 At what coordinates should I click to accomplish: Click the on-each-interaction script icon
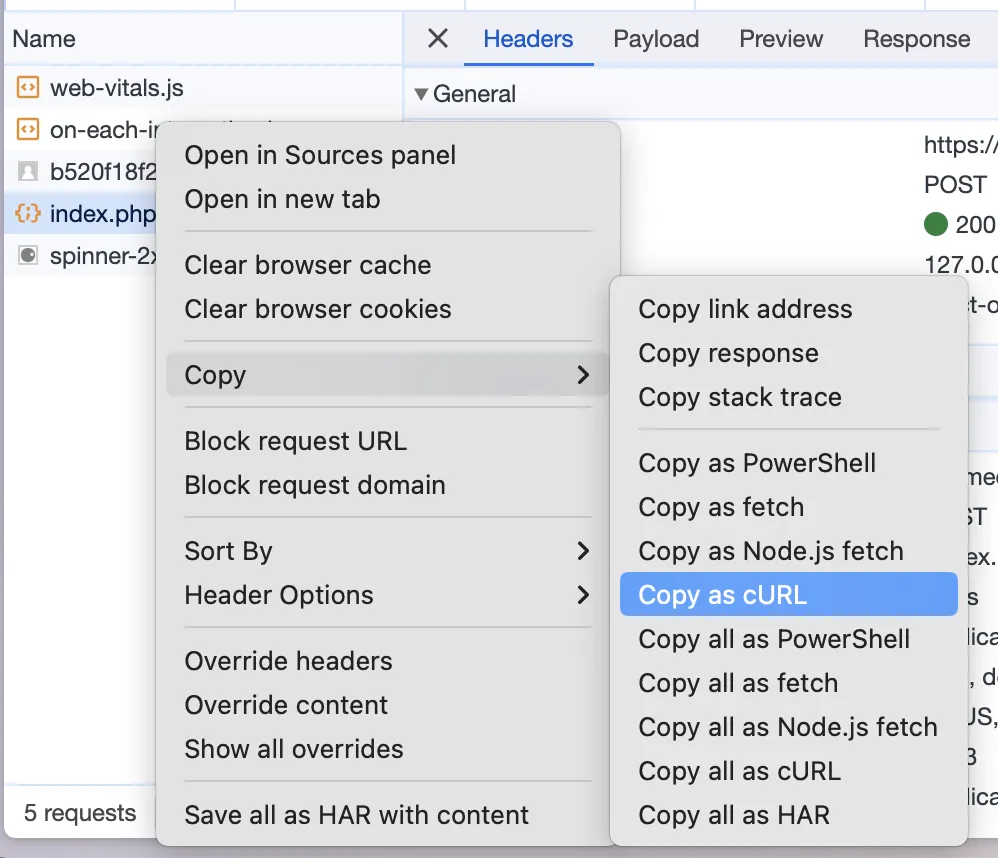click(28, 130)
